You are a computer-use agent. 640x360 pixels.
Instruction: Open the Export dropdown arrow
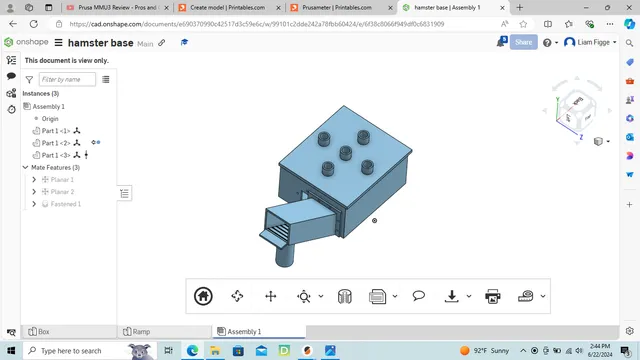(469, 296)
